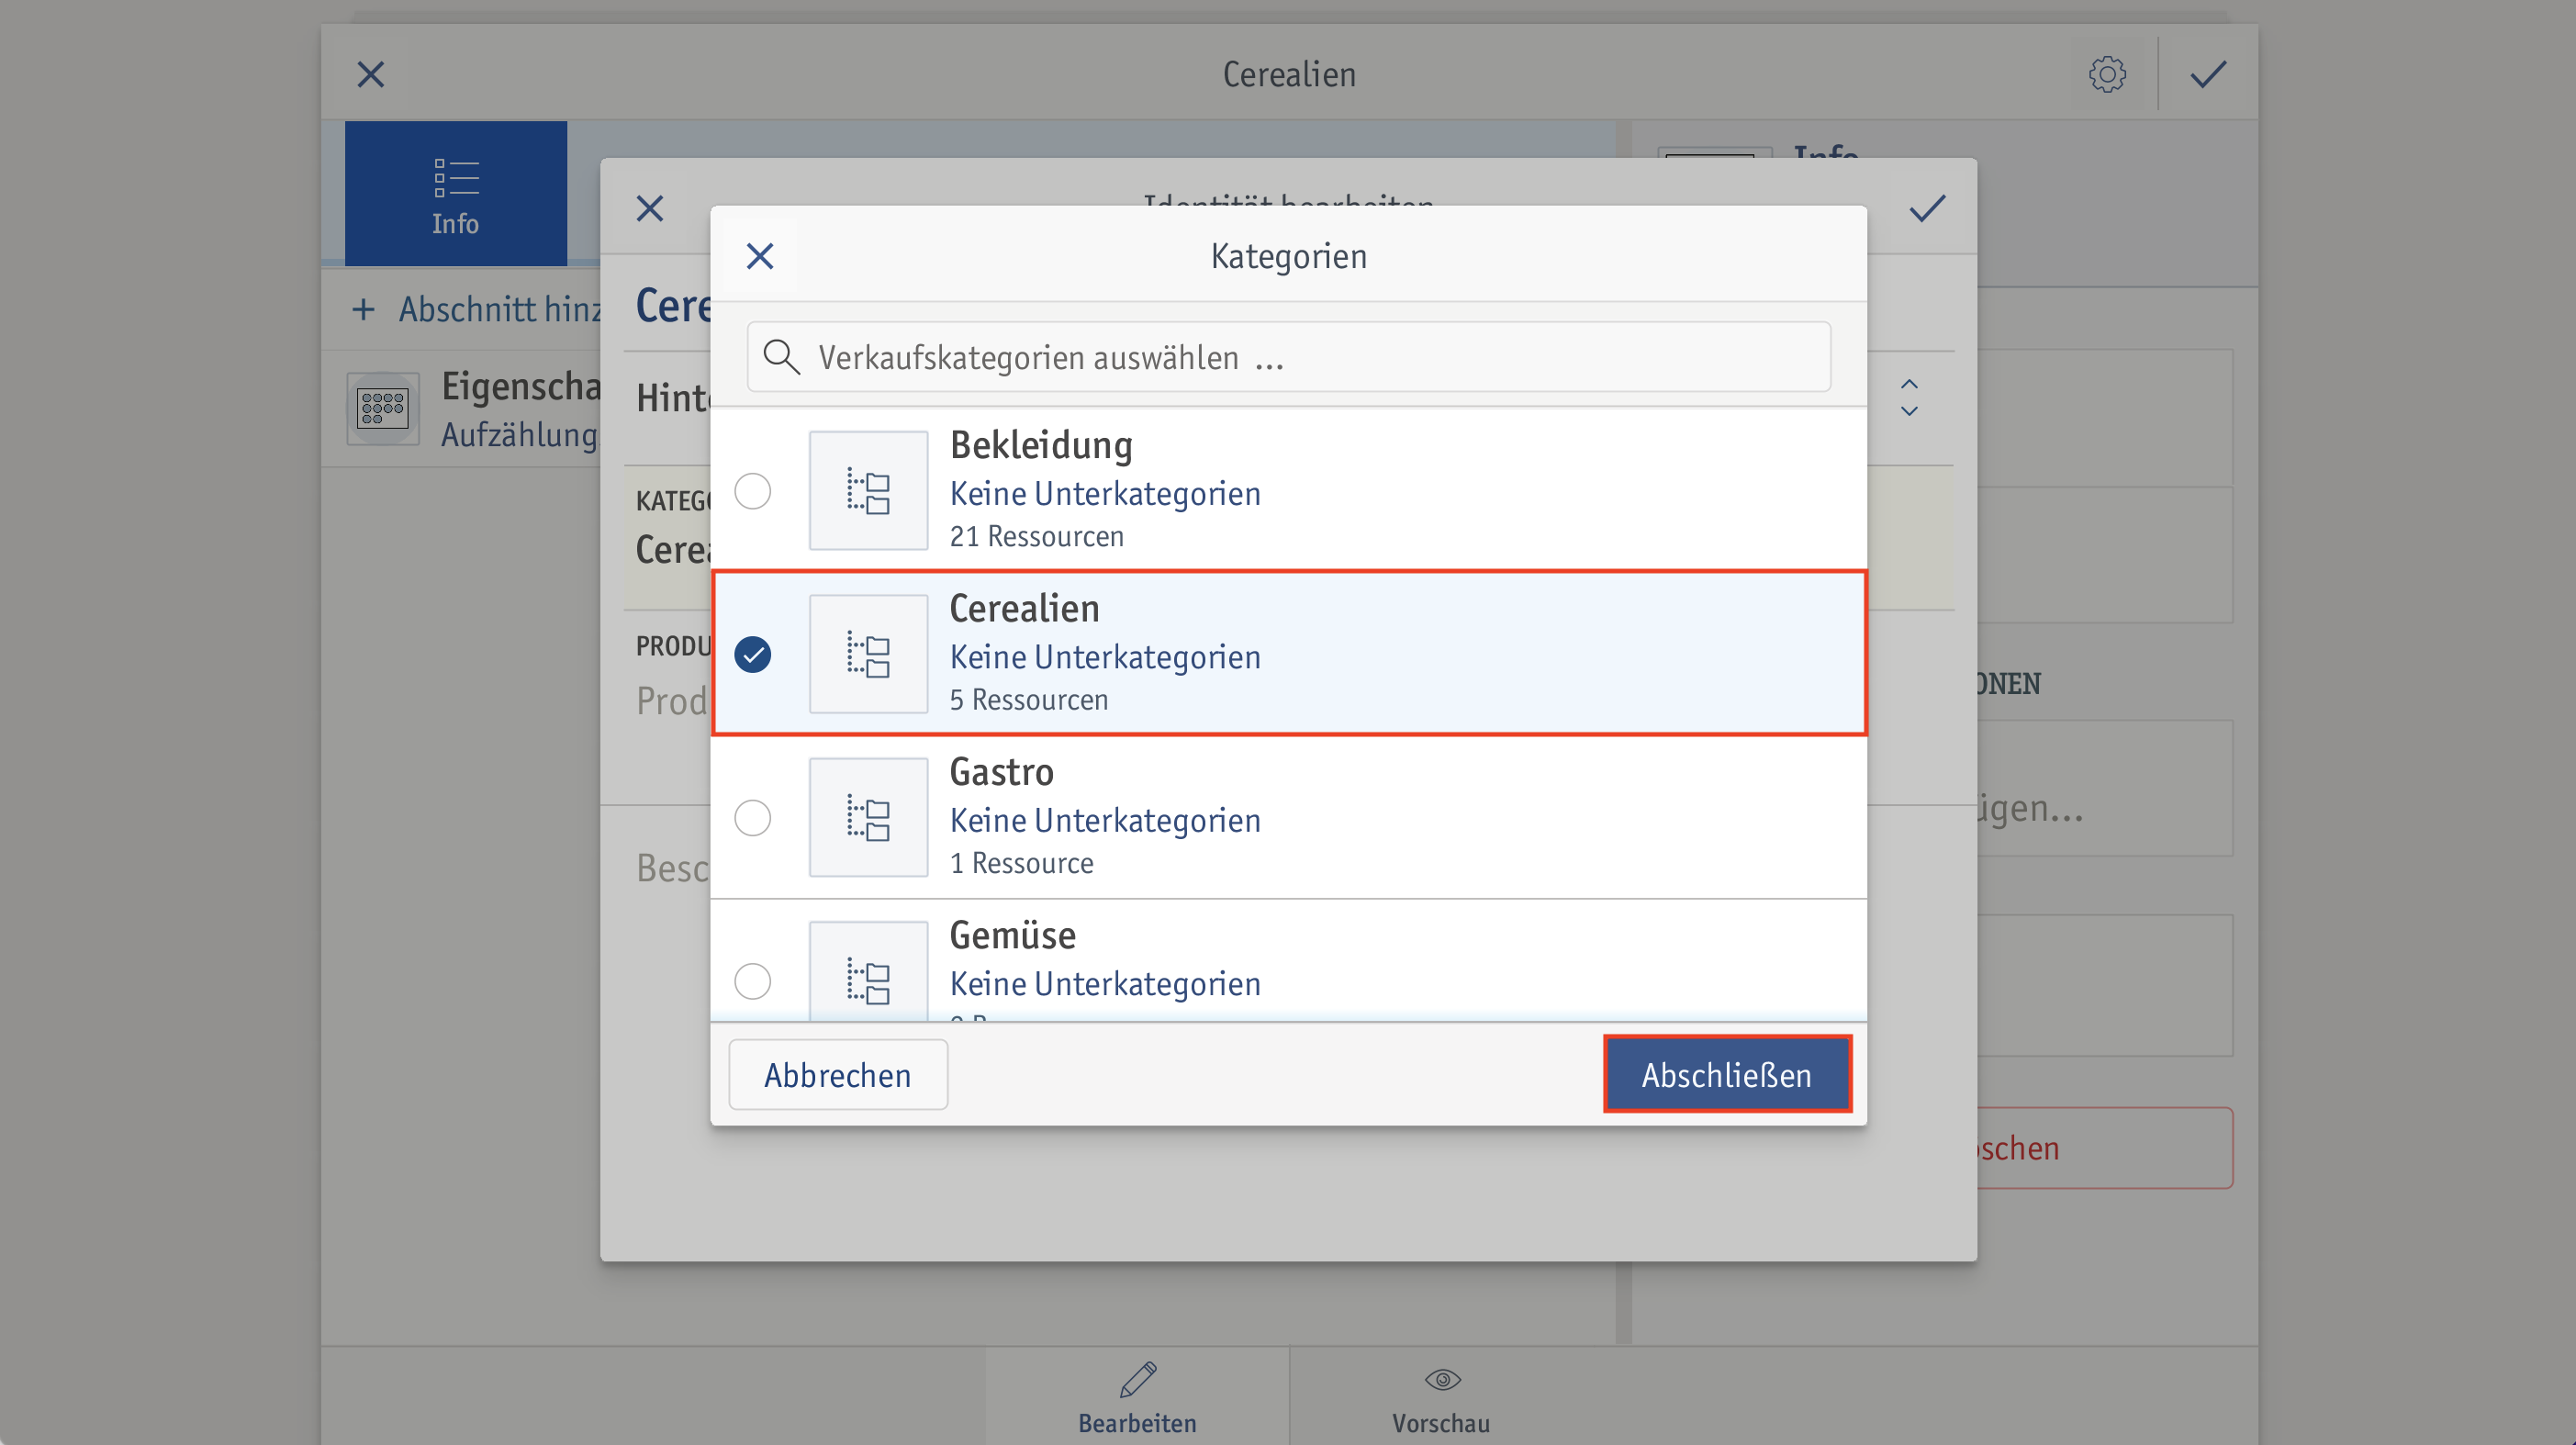Viewport: 2576px width, 1445px height.
Task: Click the Bekleidung category title
Action: 1041,445
